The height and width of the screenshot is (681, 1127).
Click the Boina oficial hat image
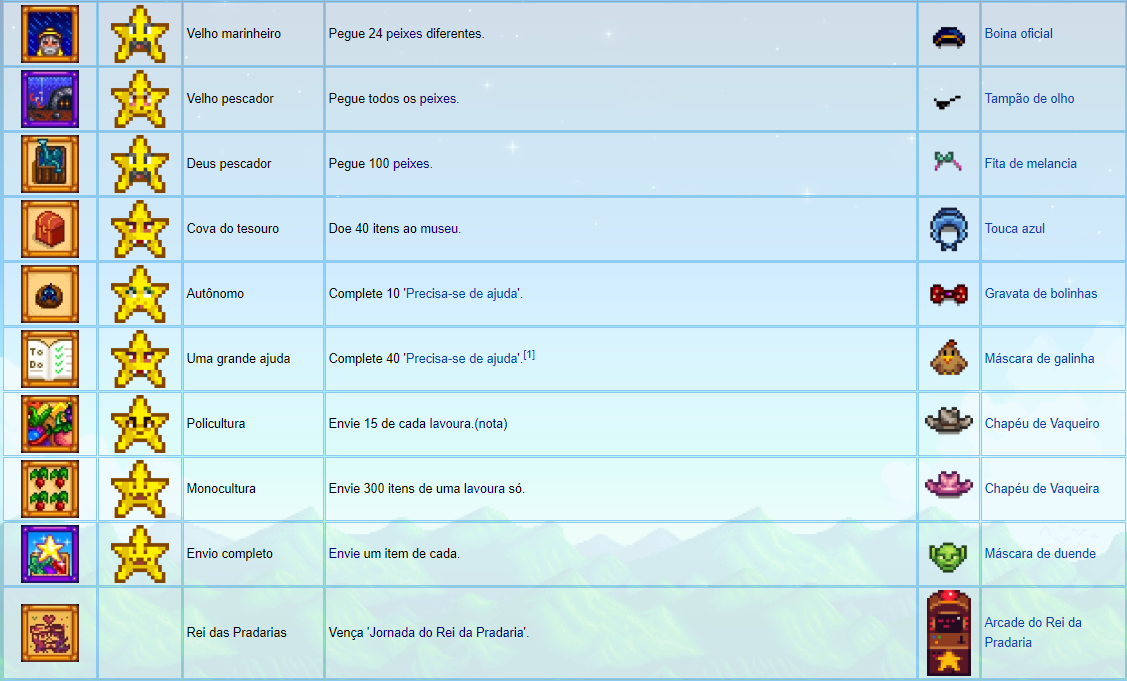[x=949, y=36]
